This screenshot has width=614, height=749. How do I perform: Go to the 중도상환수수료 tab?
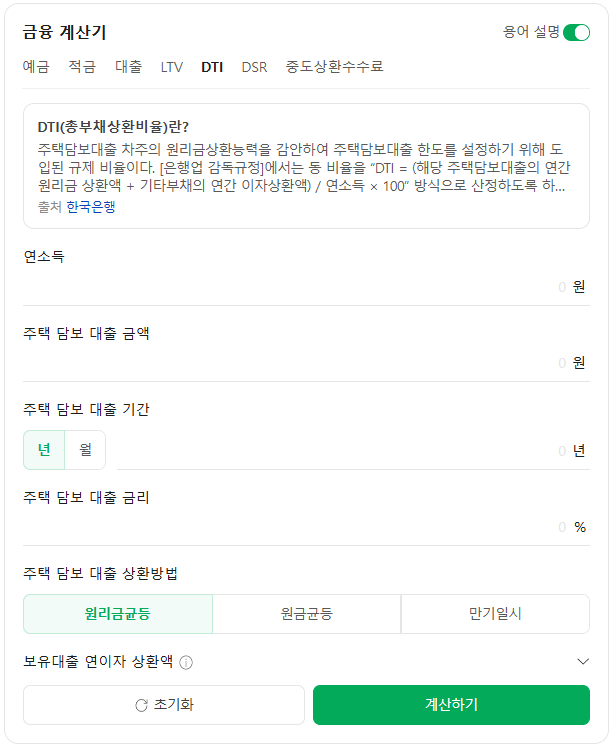click(x=334, y=67)
